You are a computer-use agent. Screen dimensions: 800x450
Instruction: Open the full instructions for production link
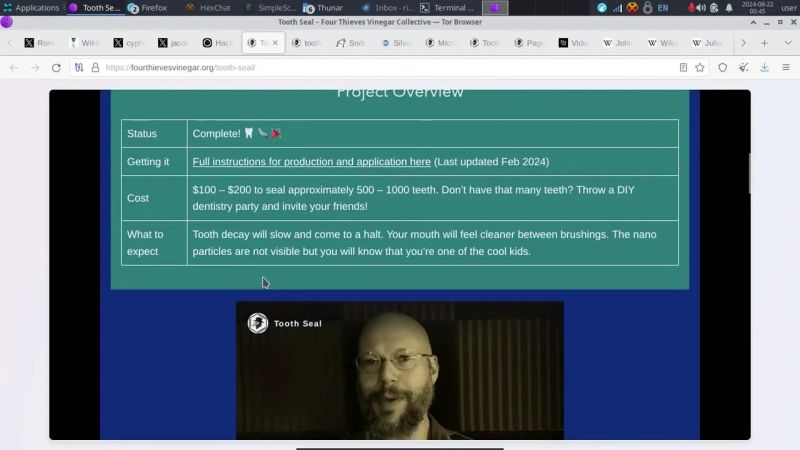pos(312,162)
